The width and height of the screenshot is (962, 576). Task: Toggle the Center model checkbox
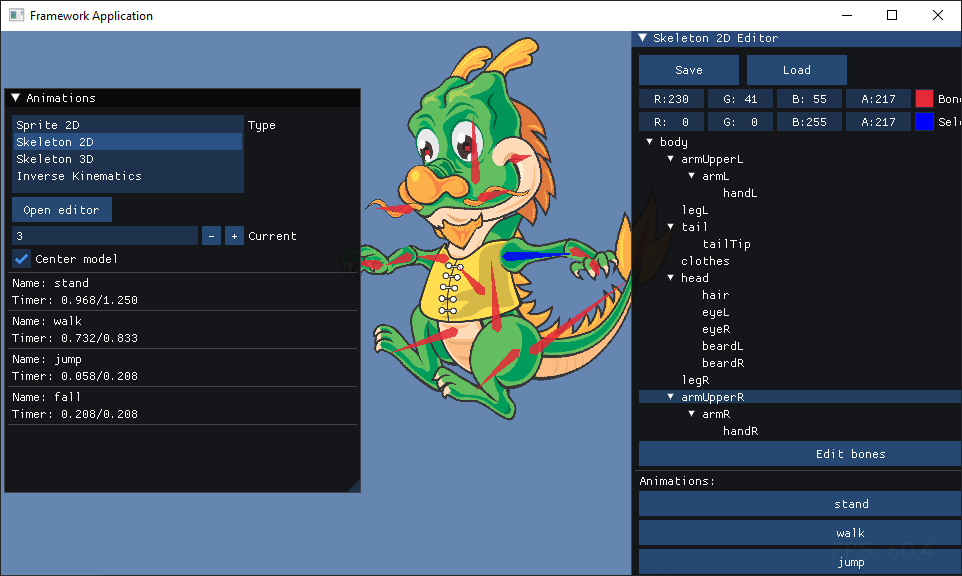click(x=22, y=259)
